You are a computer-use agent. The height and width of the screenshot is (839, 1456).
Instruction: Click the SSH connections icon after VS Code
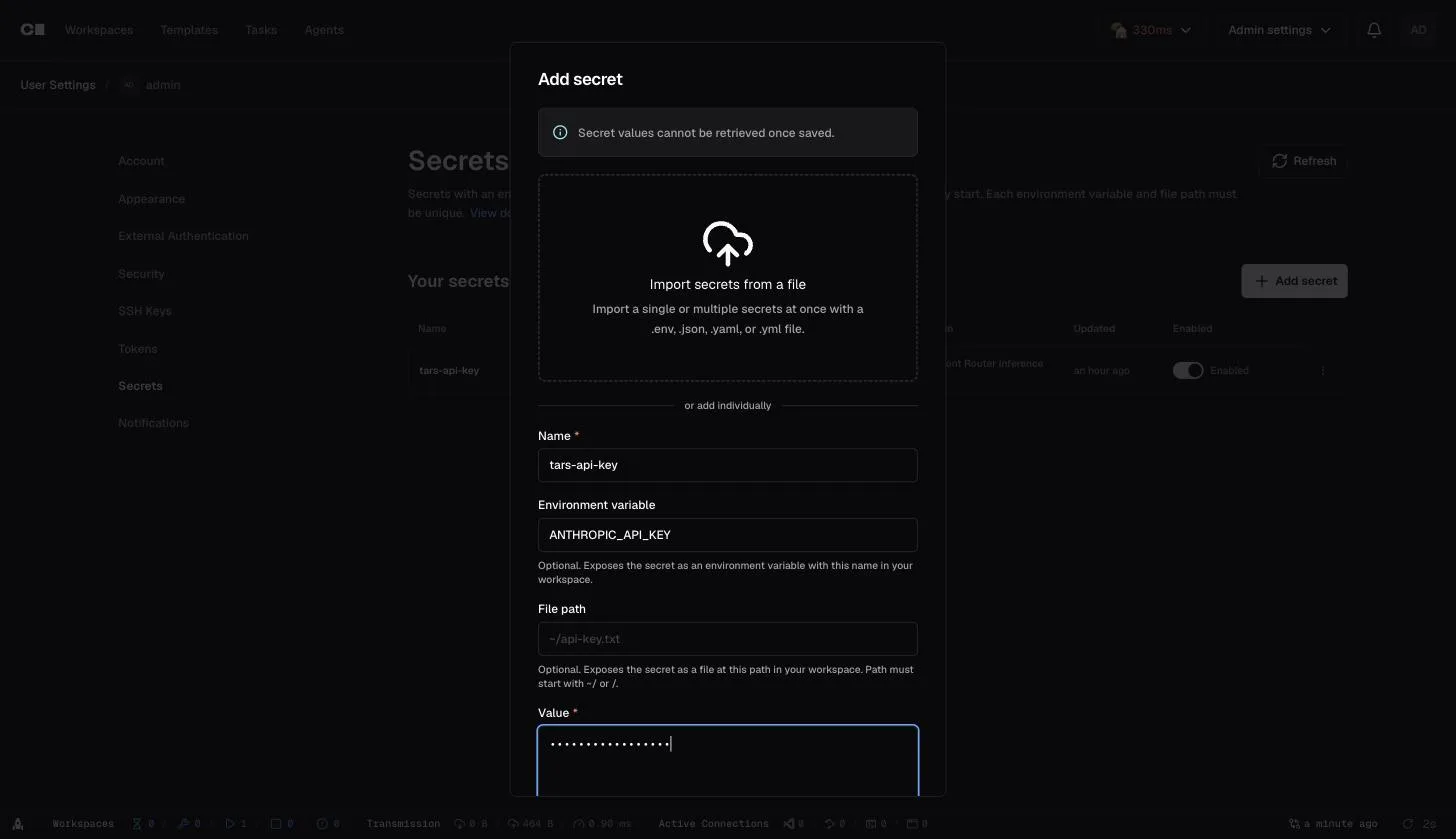pos(830,824)
